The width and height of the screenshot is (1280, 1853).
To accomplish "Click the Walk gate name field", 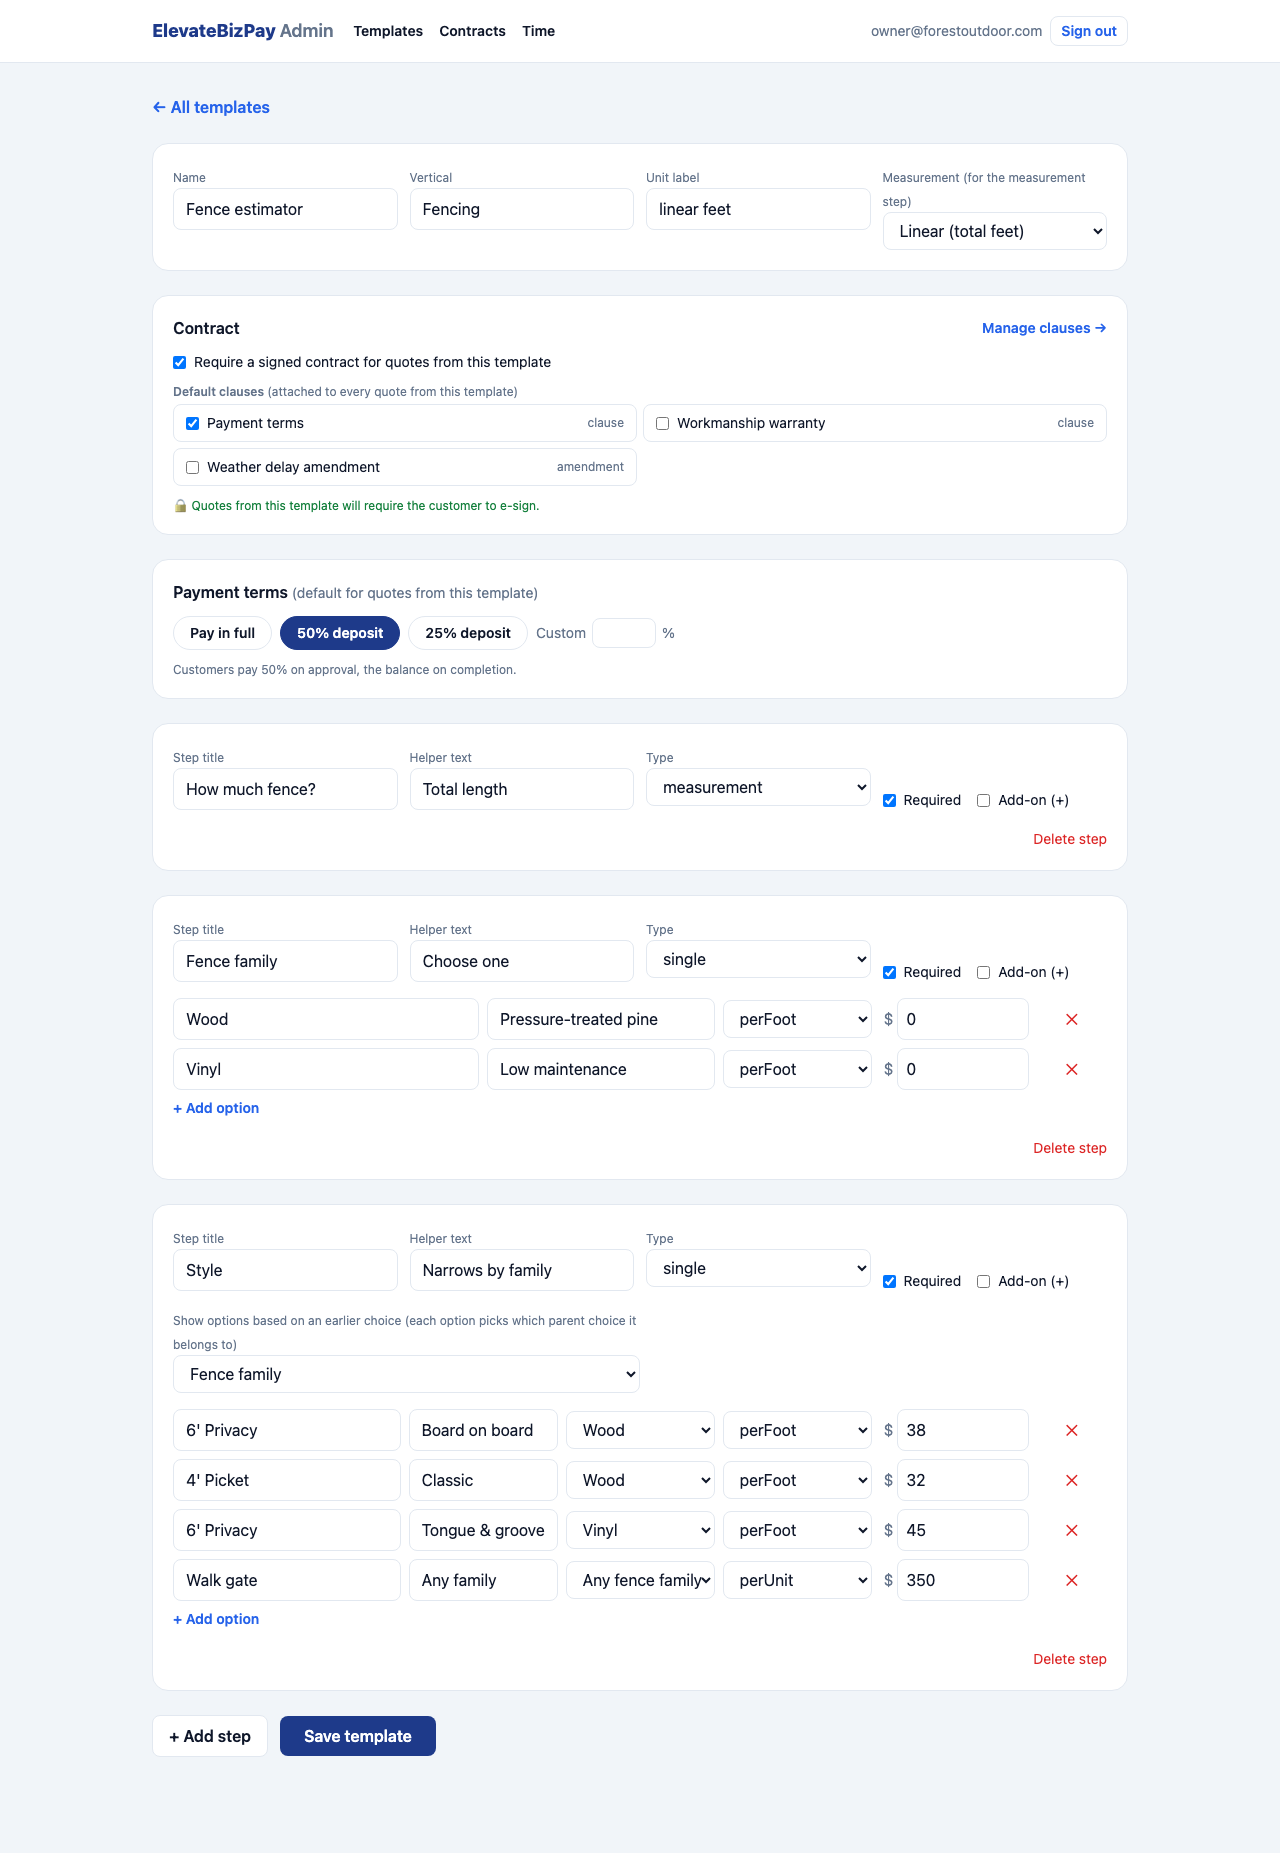I will pos(287,1580).
